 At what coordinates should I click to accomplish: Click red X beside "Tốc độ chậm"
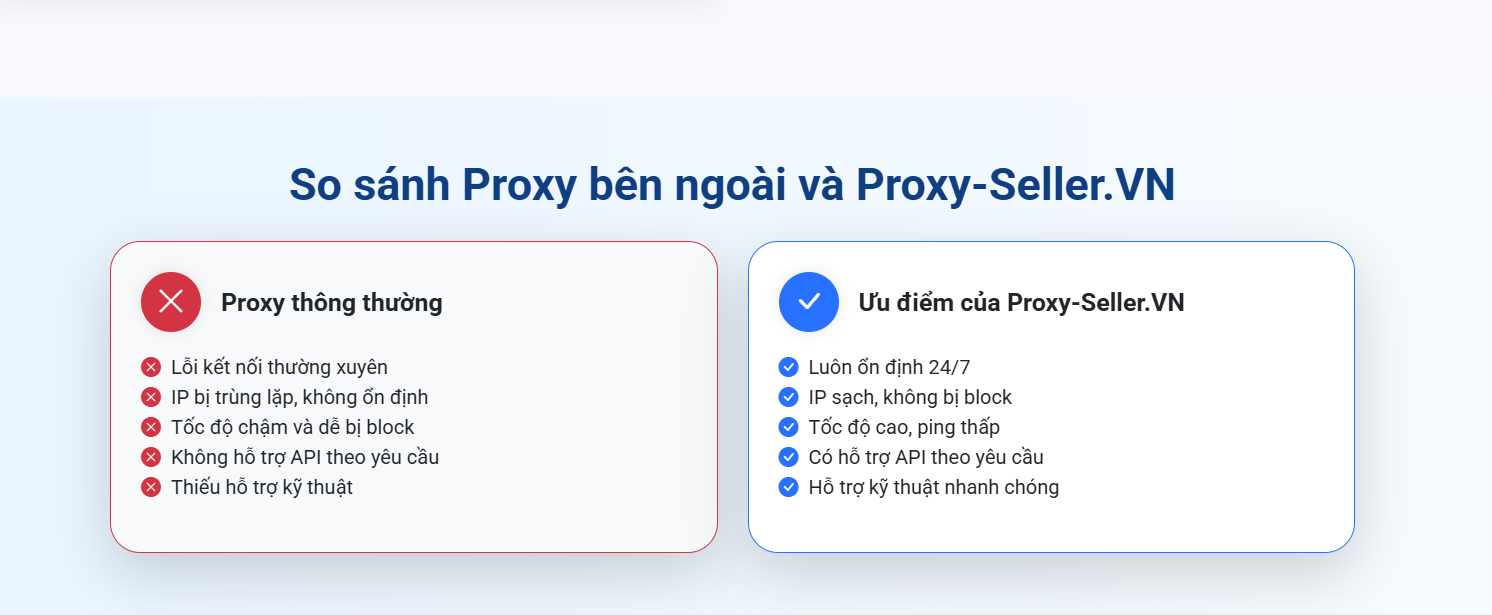(151, 427)
